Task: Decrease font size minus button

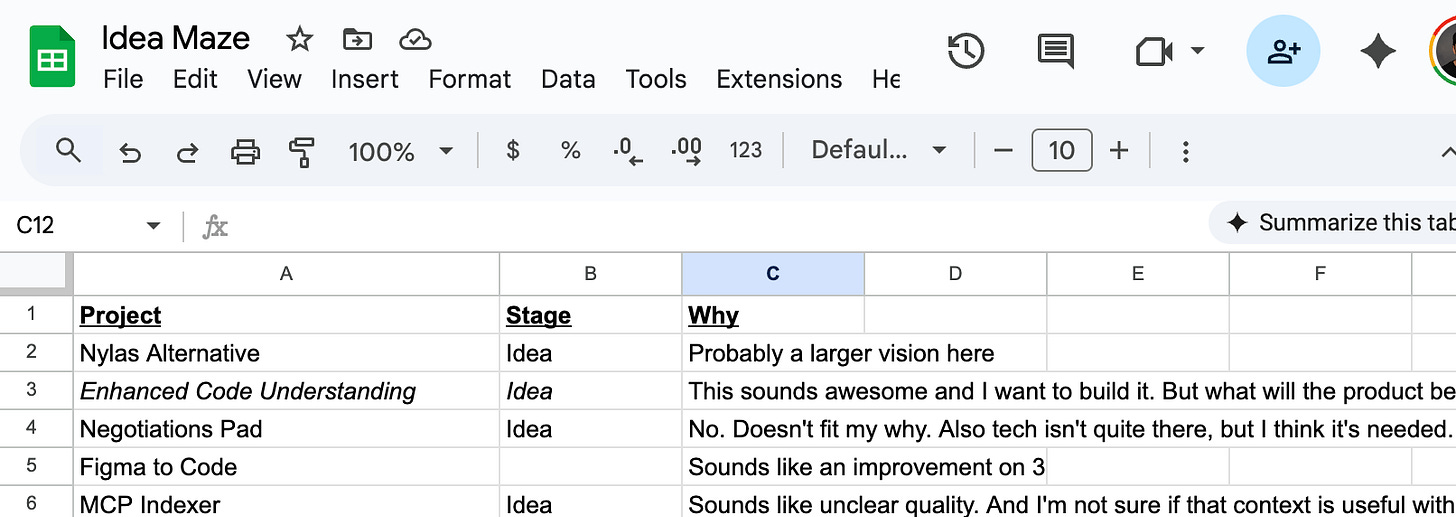Action: (1003, 151)
